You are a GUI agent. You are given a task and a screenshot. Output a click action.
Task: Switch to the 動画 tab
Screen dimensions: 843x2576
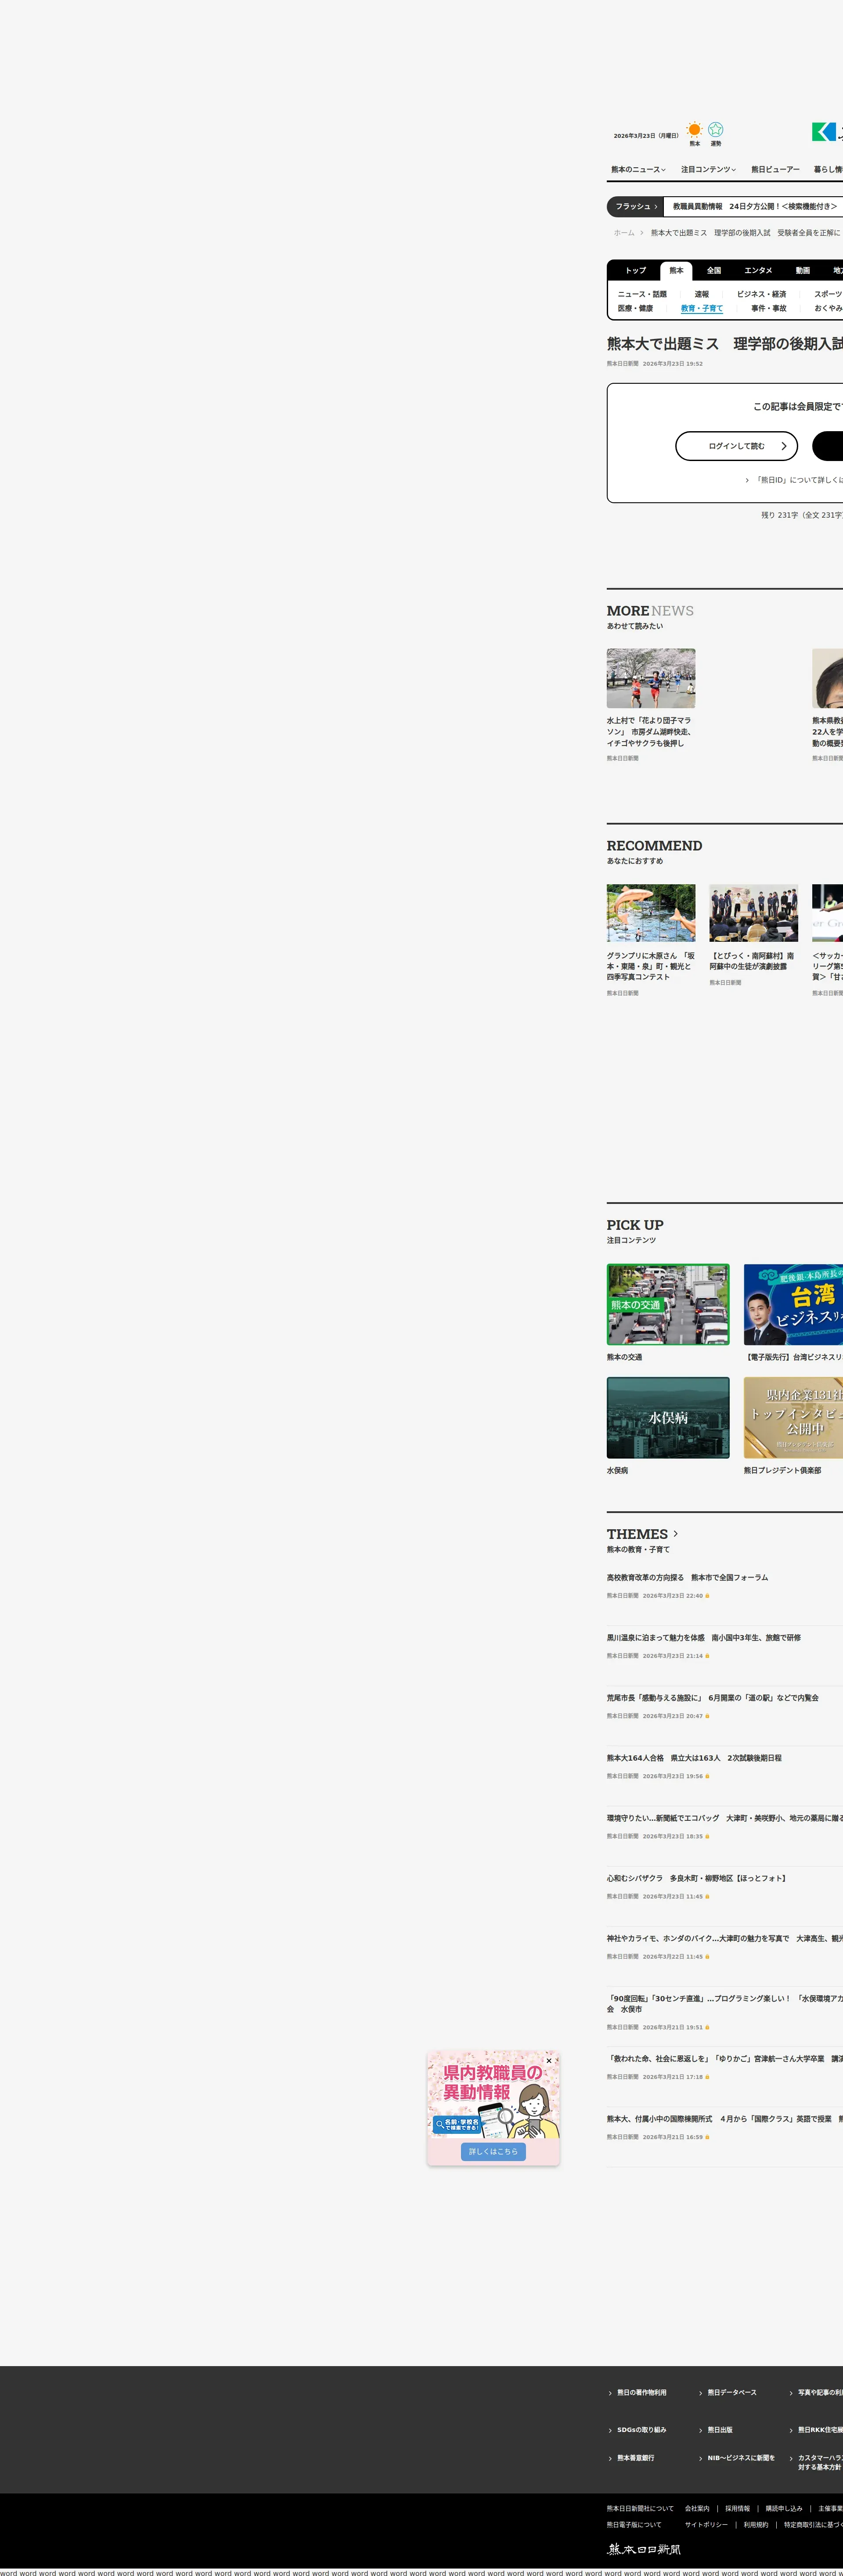[803, 271]
